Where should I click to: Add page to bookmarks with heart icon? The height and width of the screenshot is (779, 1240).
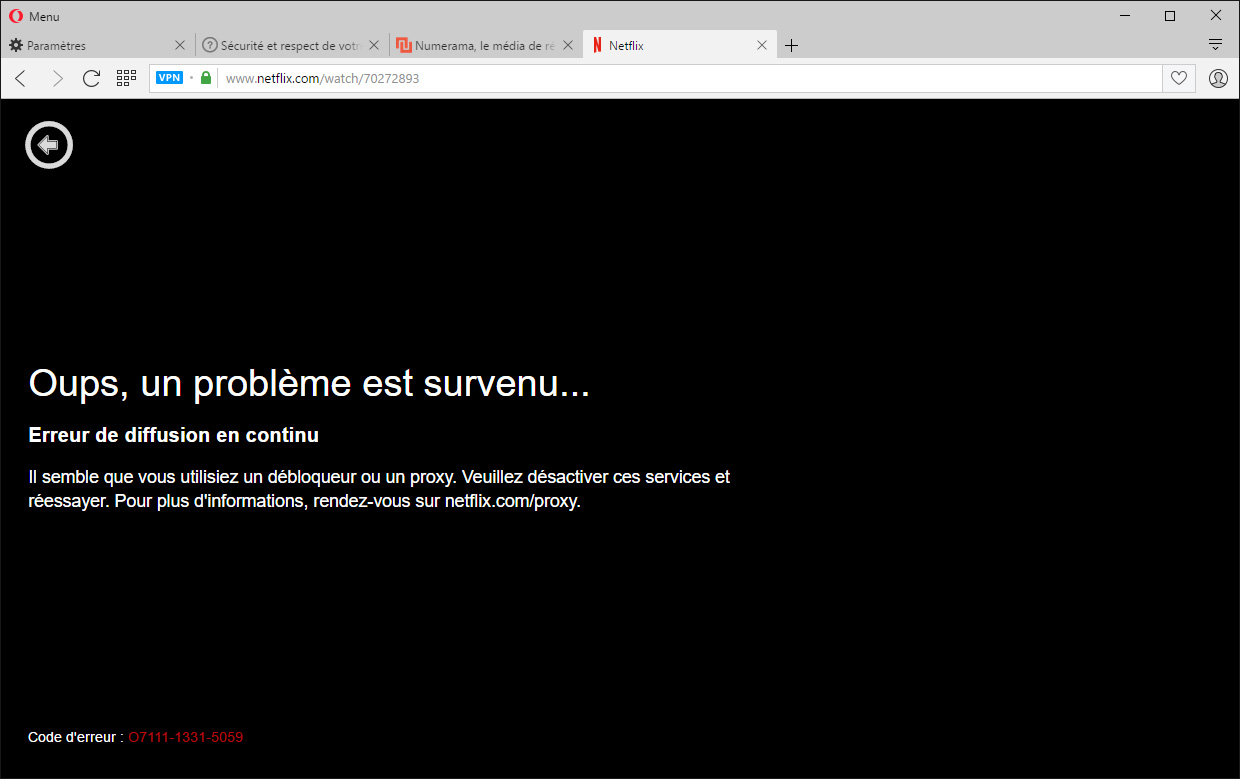click(x=1179, y=78)
